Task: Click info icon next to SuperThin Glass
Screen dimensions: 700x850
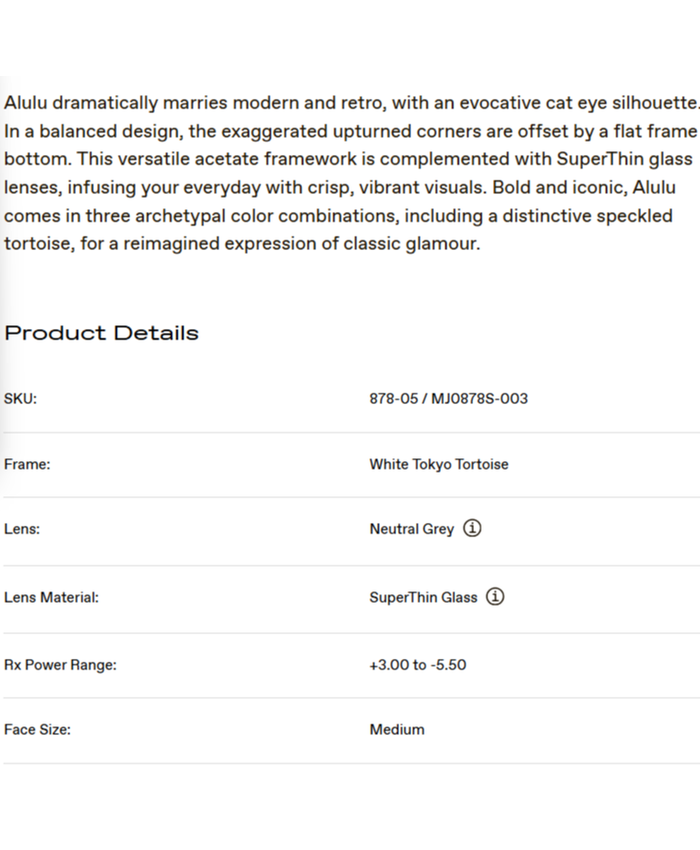Action: point(495,597)
